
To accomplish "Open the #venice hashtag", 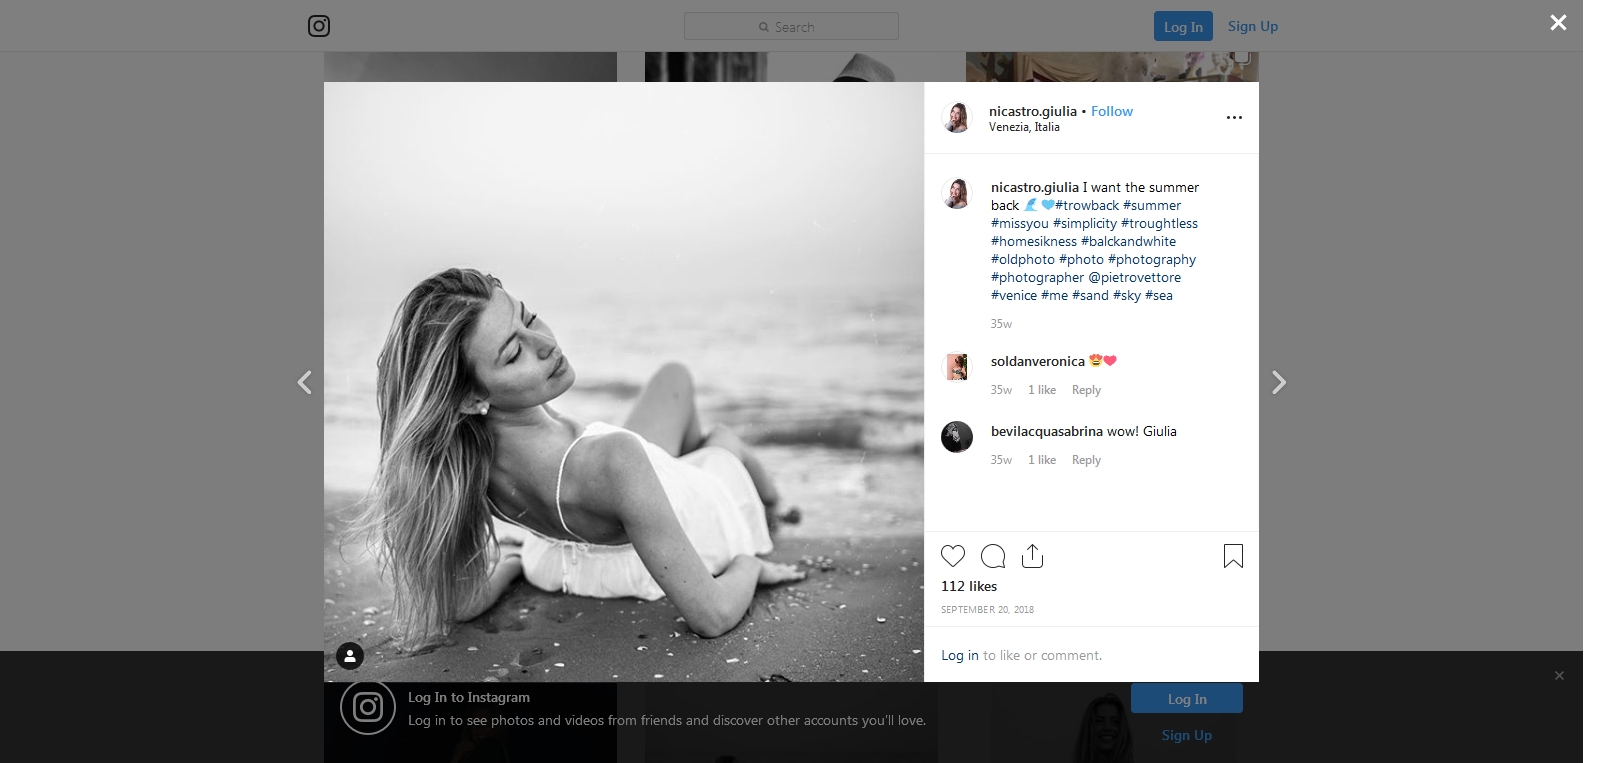I will (1014, 295).
